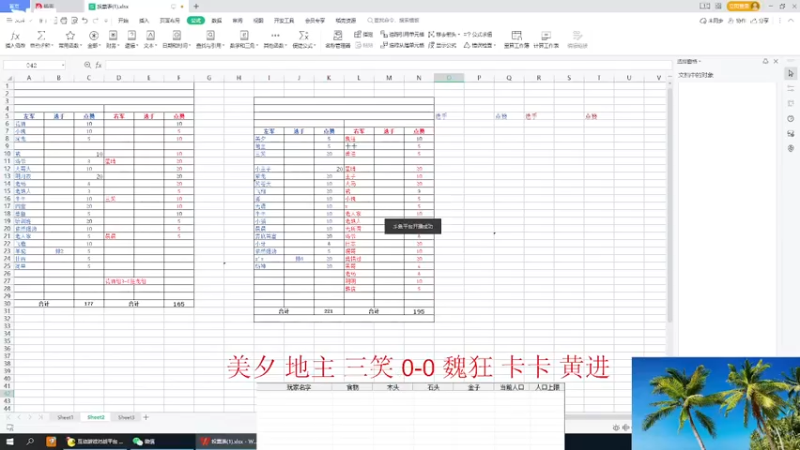The image size is (800, 450).
Task: Click the cloud sync status button
Action: coord(711,20)
